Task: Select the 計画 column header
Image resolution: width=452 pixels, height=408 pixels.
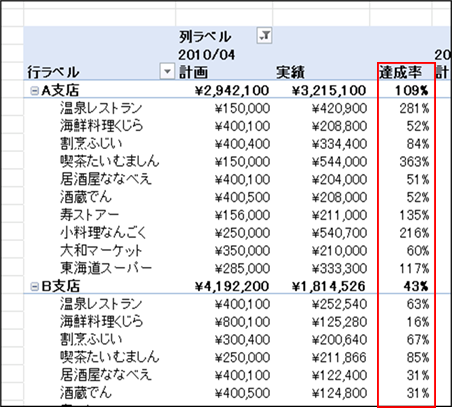Action: [x=193, y=72]
